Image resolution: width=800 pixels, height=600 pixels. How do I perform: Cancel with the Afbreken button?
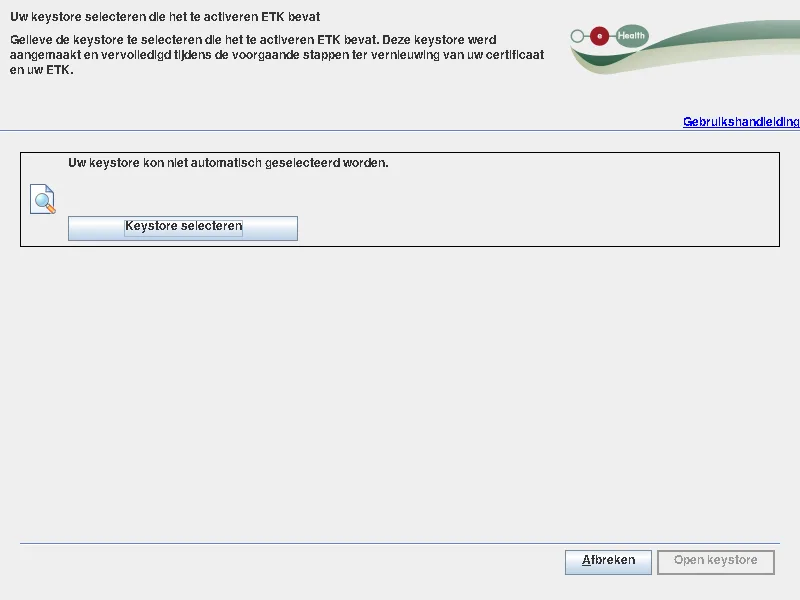[608, 562]
